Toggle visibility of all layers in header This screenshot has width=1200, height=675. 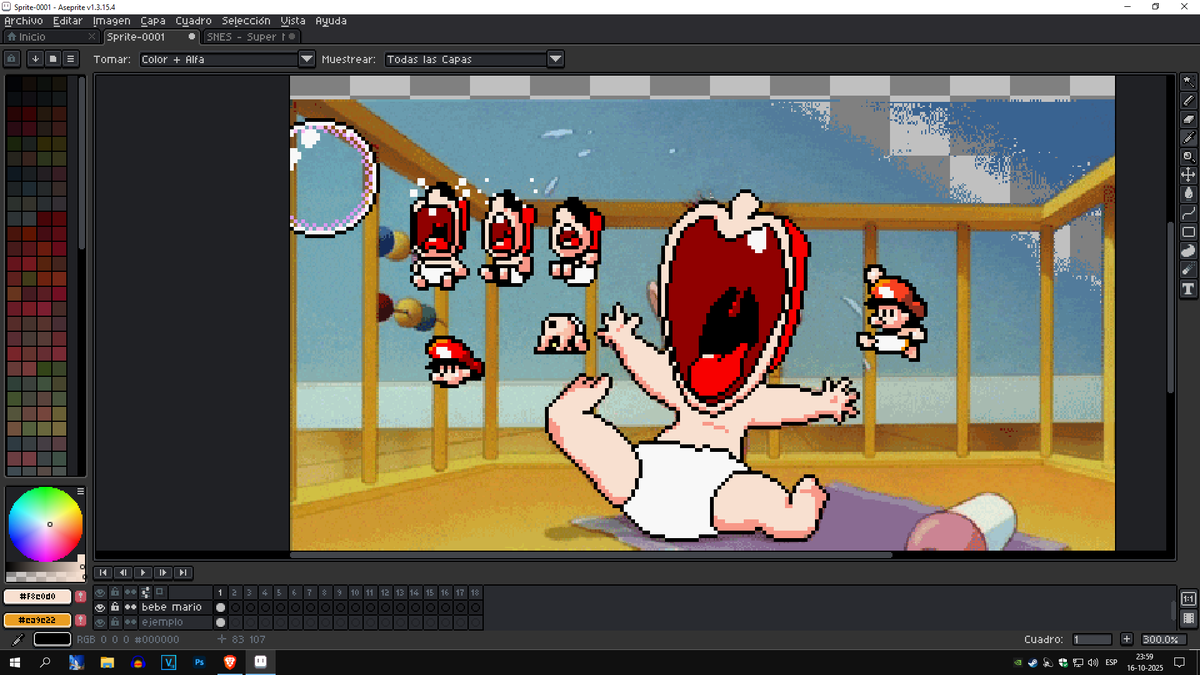tap(100, 593)
